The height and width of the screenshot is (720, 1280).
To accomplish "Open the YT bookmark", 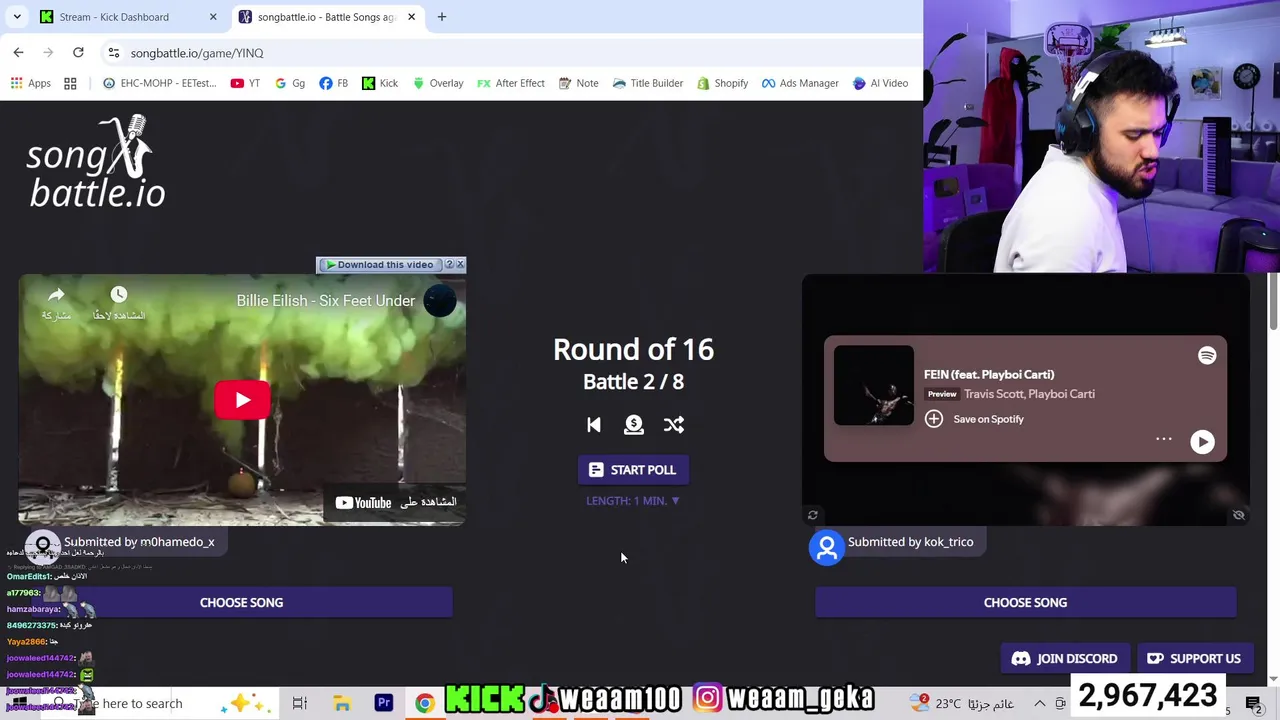I will [245, 83].
